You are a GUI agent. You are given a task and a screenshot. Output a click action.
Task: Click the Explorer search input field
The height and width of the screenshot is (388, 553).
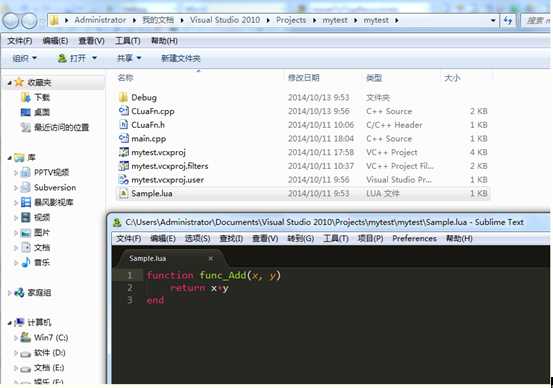click(x=537, y=20)
